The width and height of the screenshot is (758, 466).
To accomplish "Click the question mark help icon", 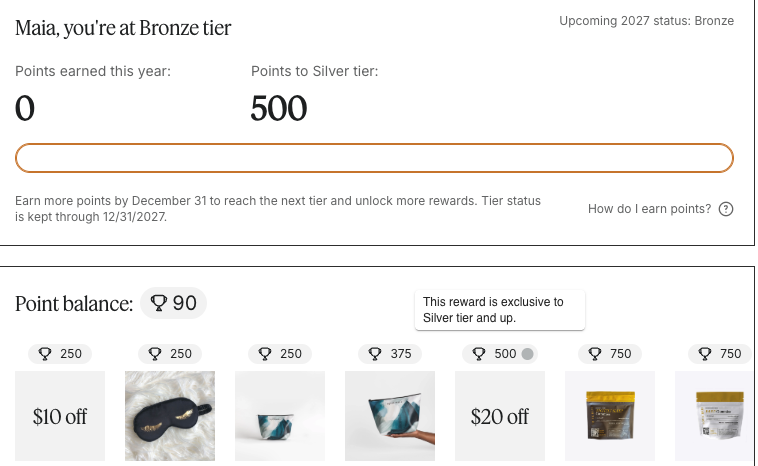I will [727, 209].
